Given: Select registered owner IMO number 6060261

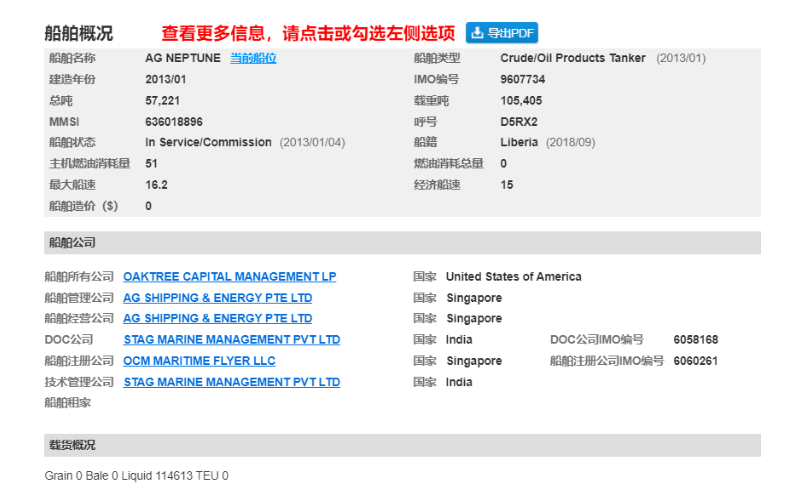Looking at the screenshot, I should [x=695, y=361].
